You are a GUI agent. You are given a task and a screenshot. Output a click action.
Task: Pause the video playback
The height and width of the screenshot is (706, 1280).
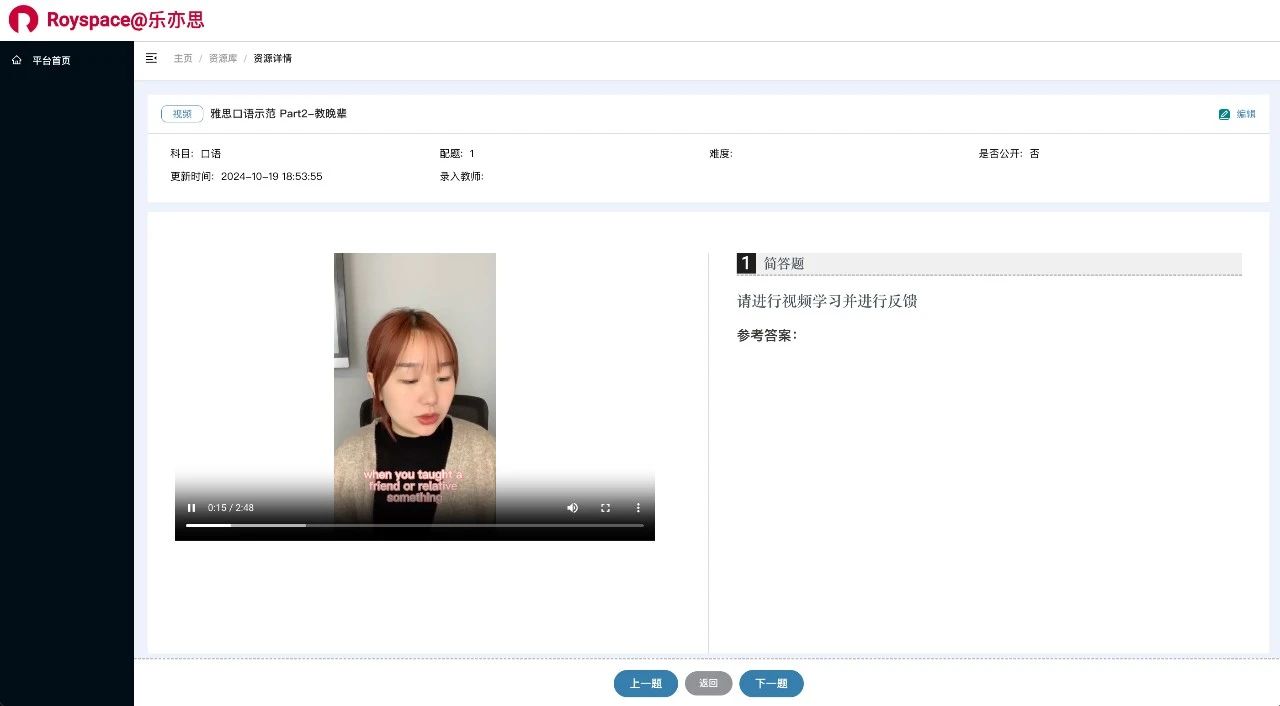point(191,508)
